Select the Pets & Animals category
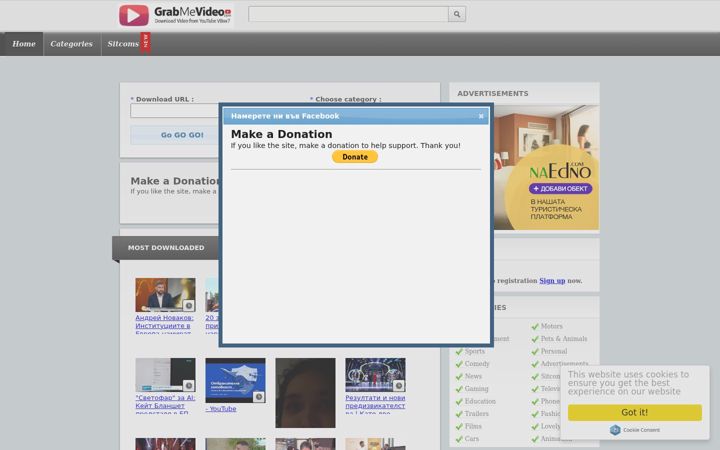The width and height of the screenshot is (720, 450). (564, 339)
